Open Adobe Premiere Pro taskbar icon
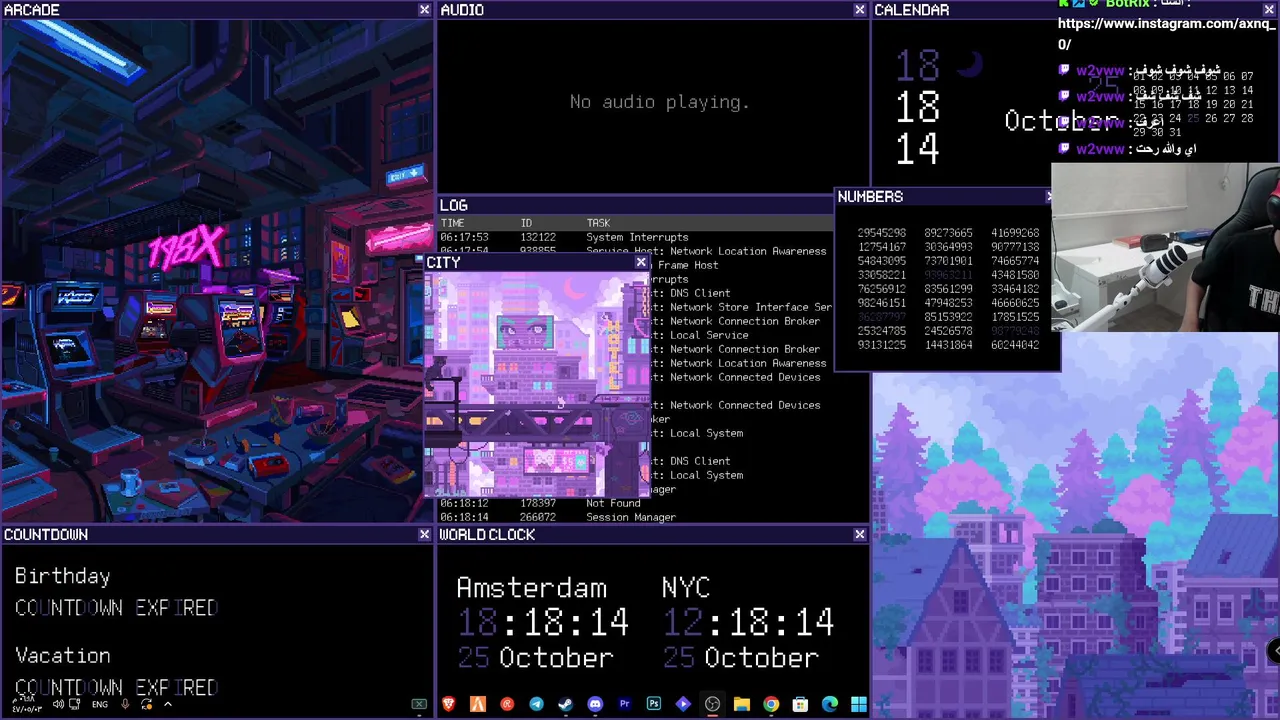 [624, 704]
